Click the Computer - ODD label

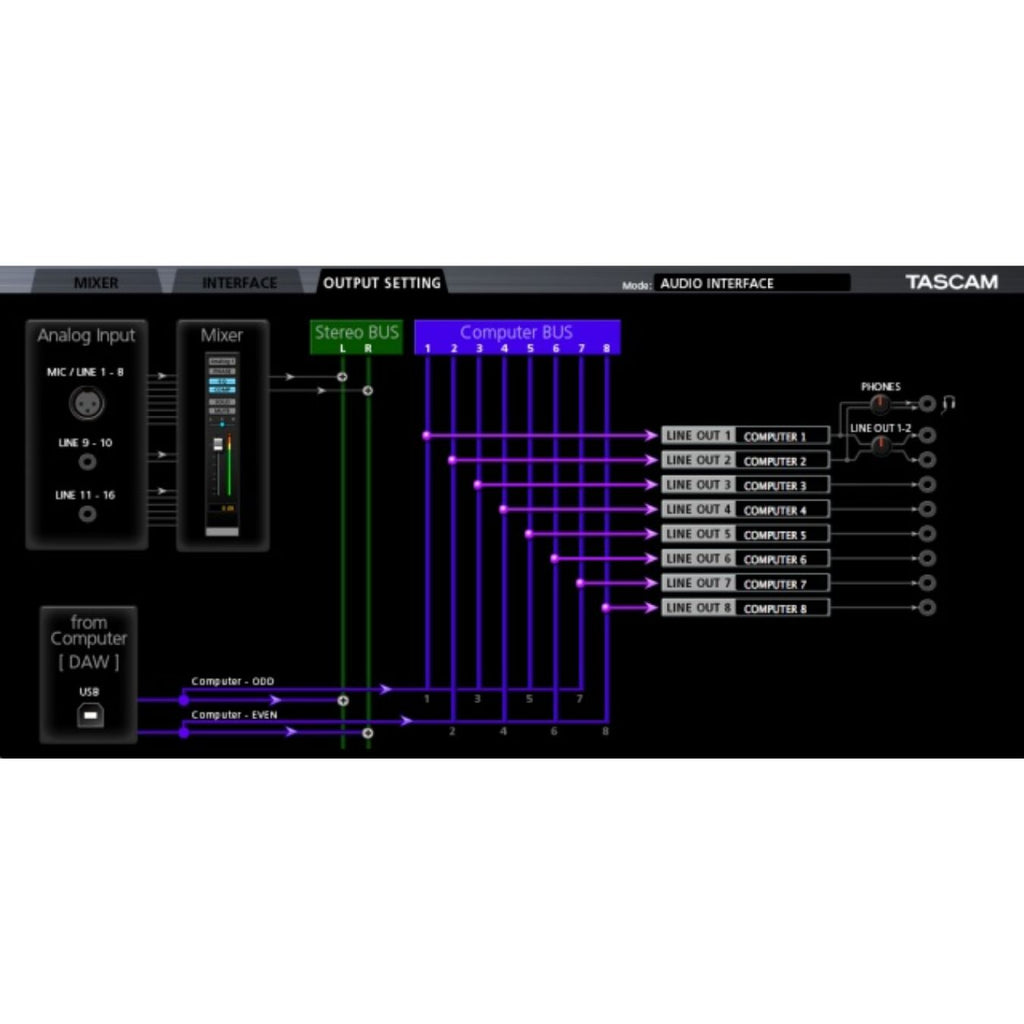pyautogui.click(x=232, y=681)
